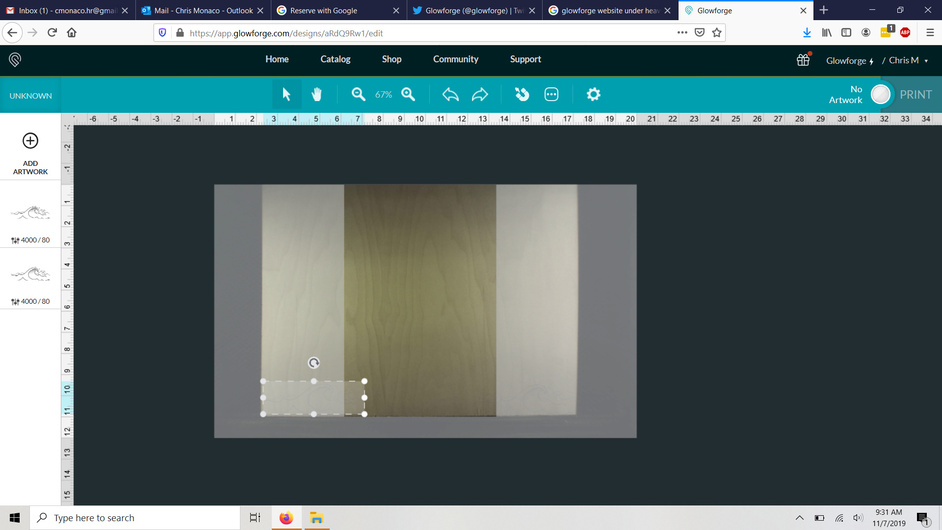Undo the last action
This screenshot has width=942, height=530.
pos(450,94)
